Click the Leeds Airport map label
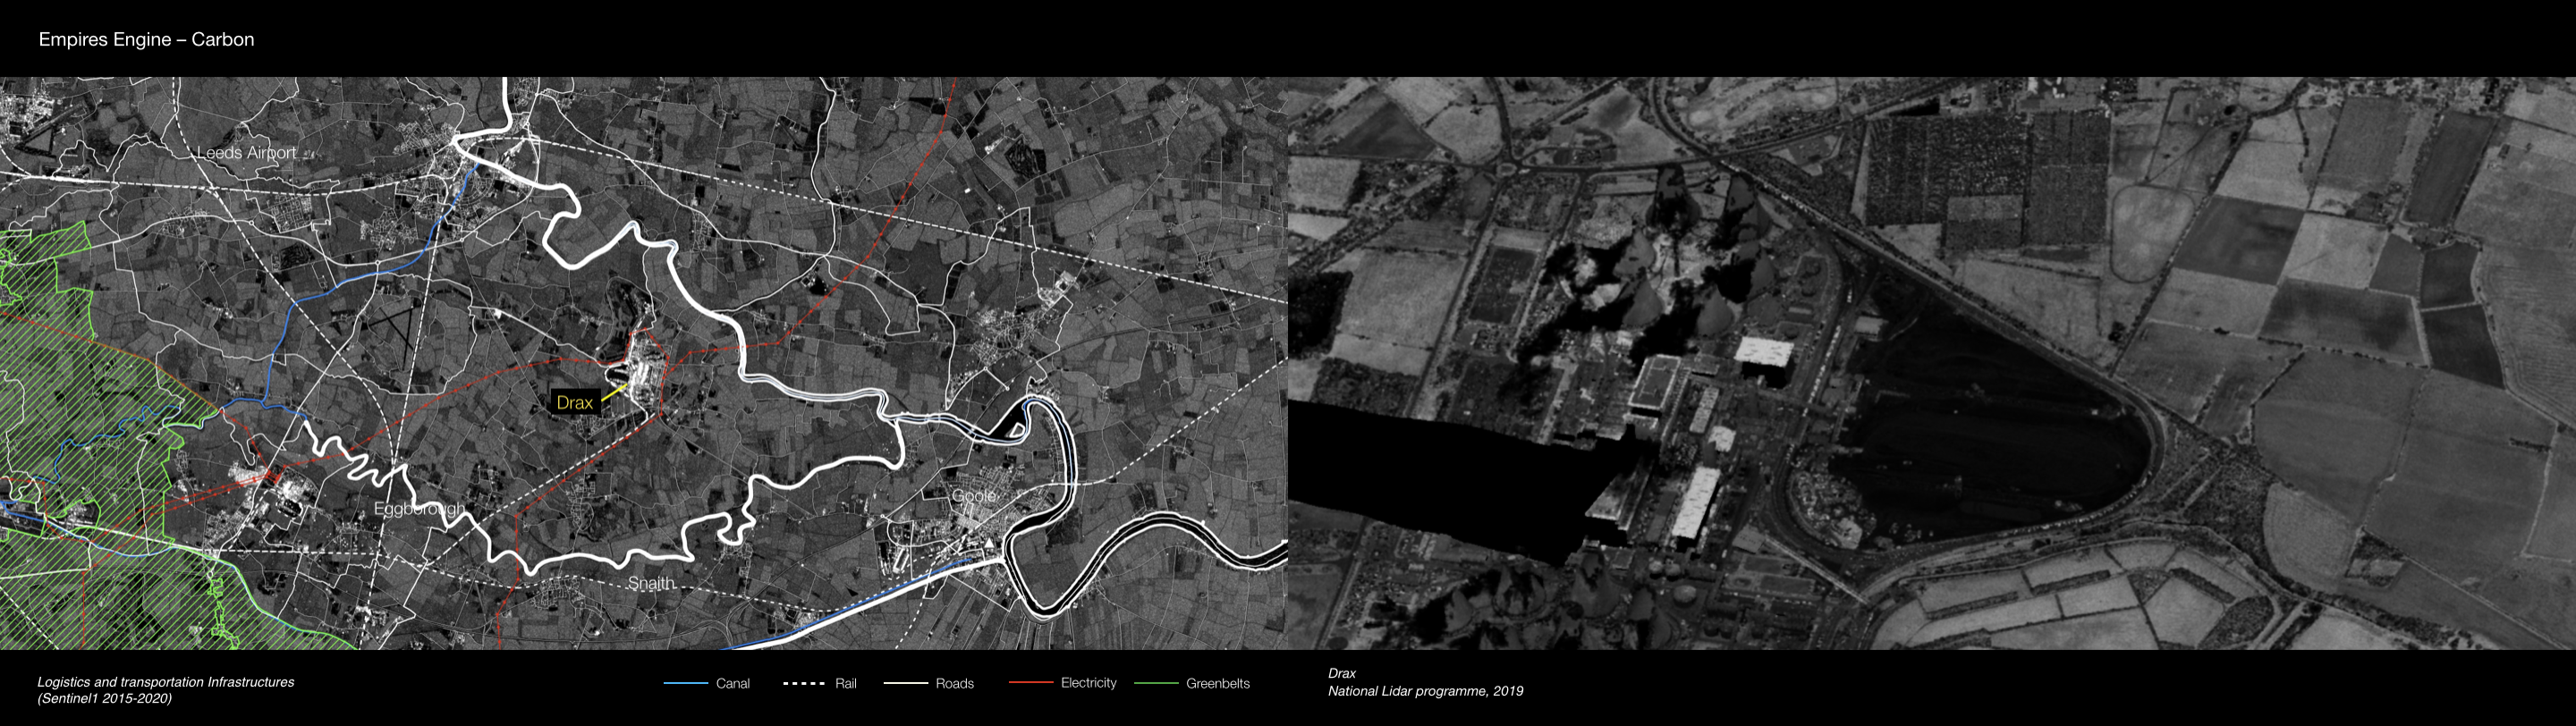Viewport: 2576px width, 726px height. [246, 153]
